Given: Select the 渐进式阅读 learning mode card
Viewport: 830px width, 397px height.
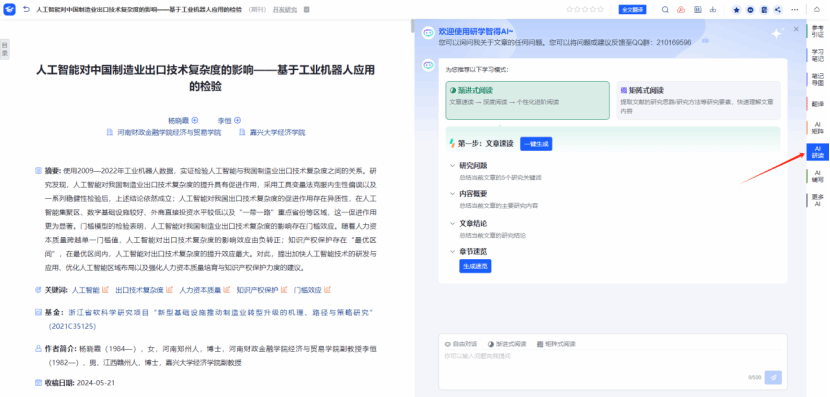Looking at the screenshot, I should tap(528, 100).
